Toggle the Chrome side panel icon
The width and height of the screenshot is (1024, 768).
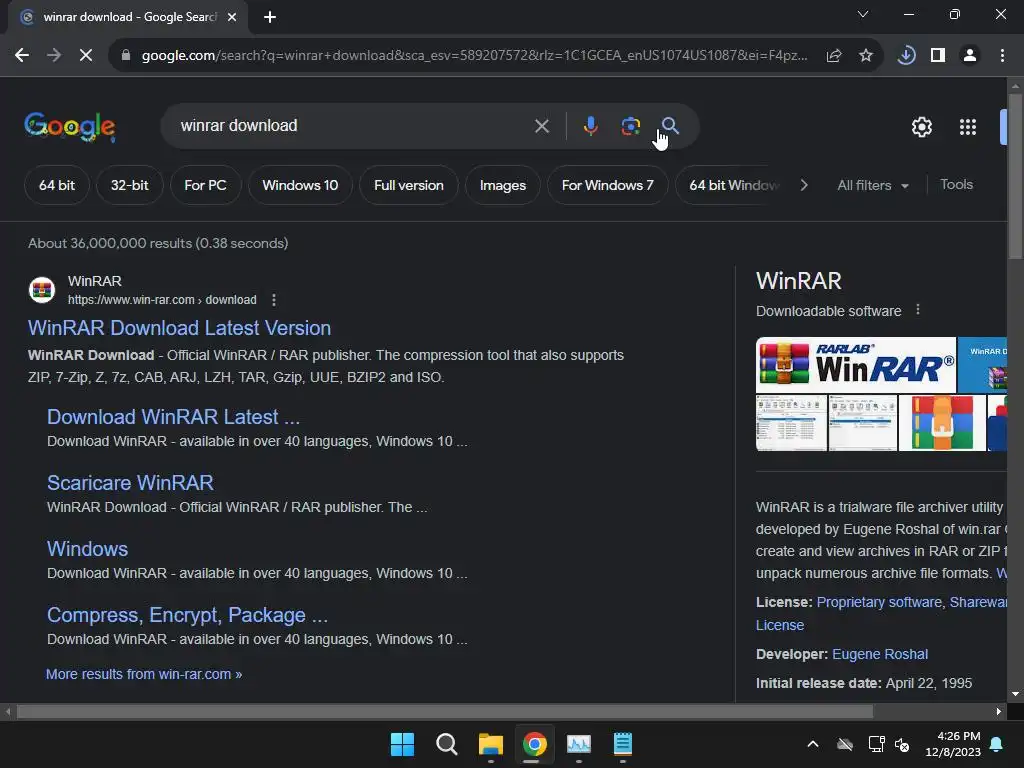[x=938, y=56]
